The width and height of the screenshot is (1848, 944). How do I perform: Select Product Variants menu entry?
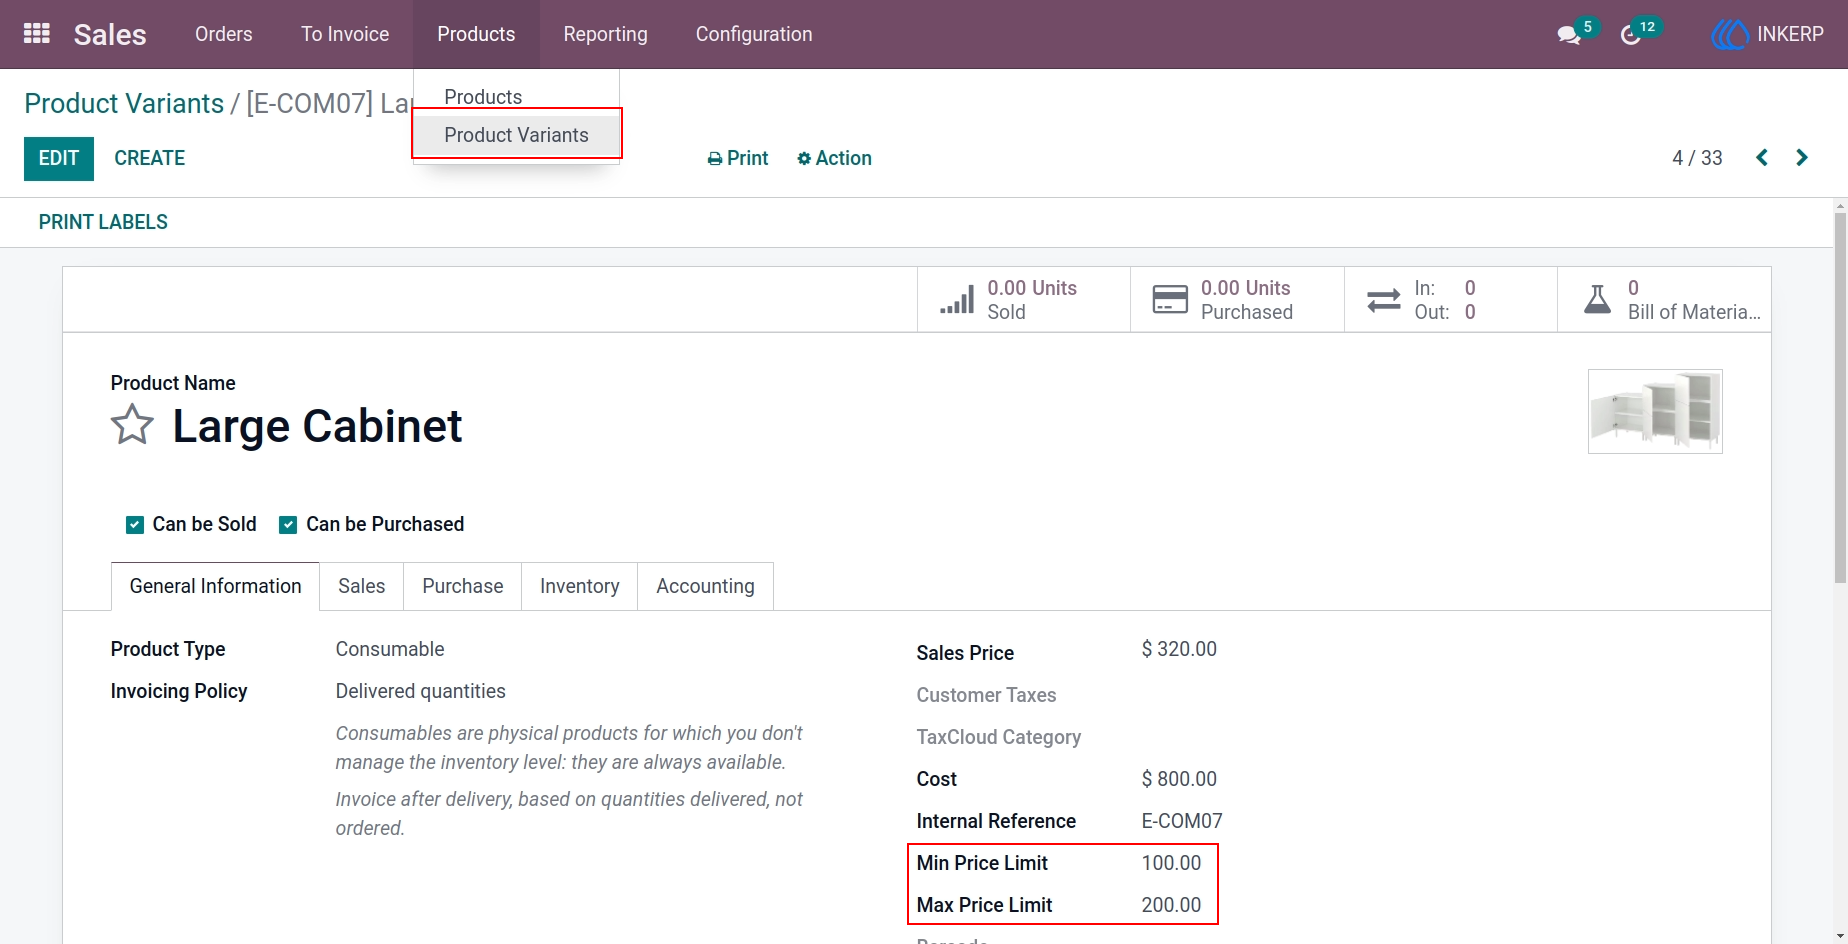pyautogui.click(x=516, y=135)
